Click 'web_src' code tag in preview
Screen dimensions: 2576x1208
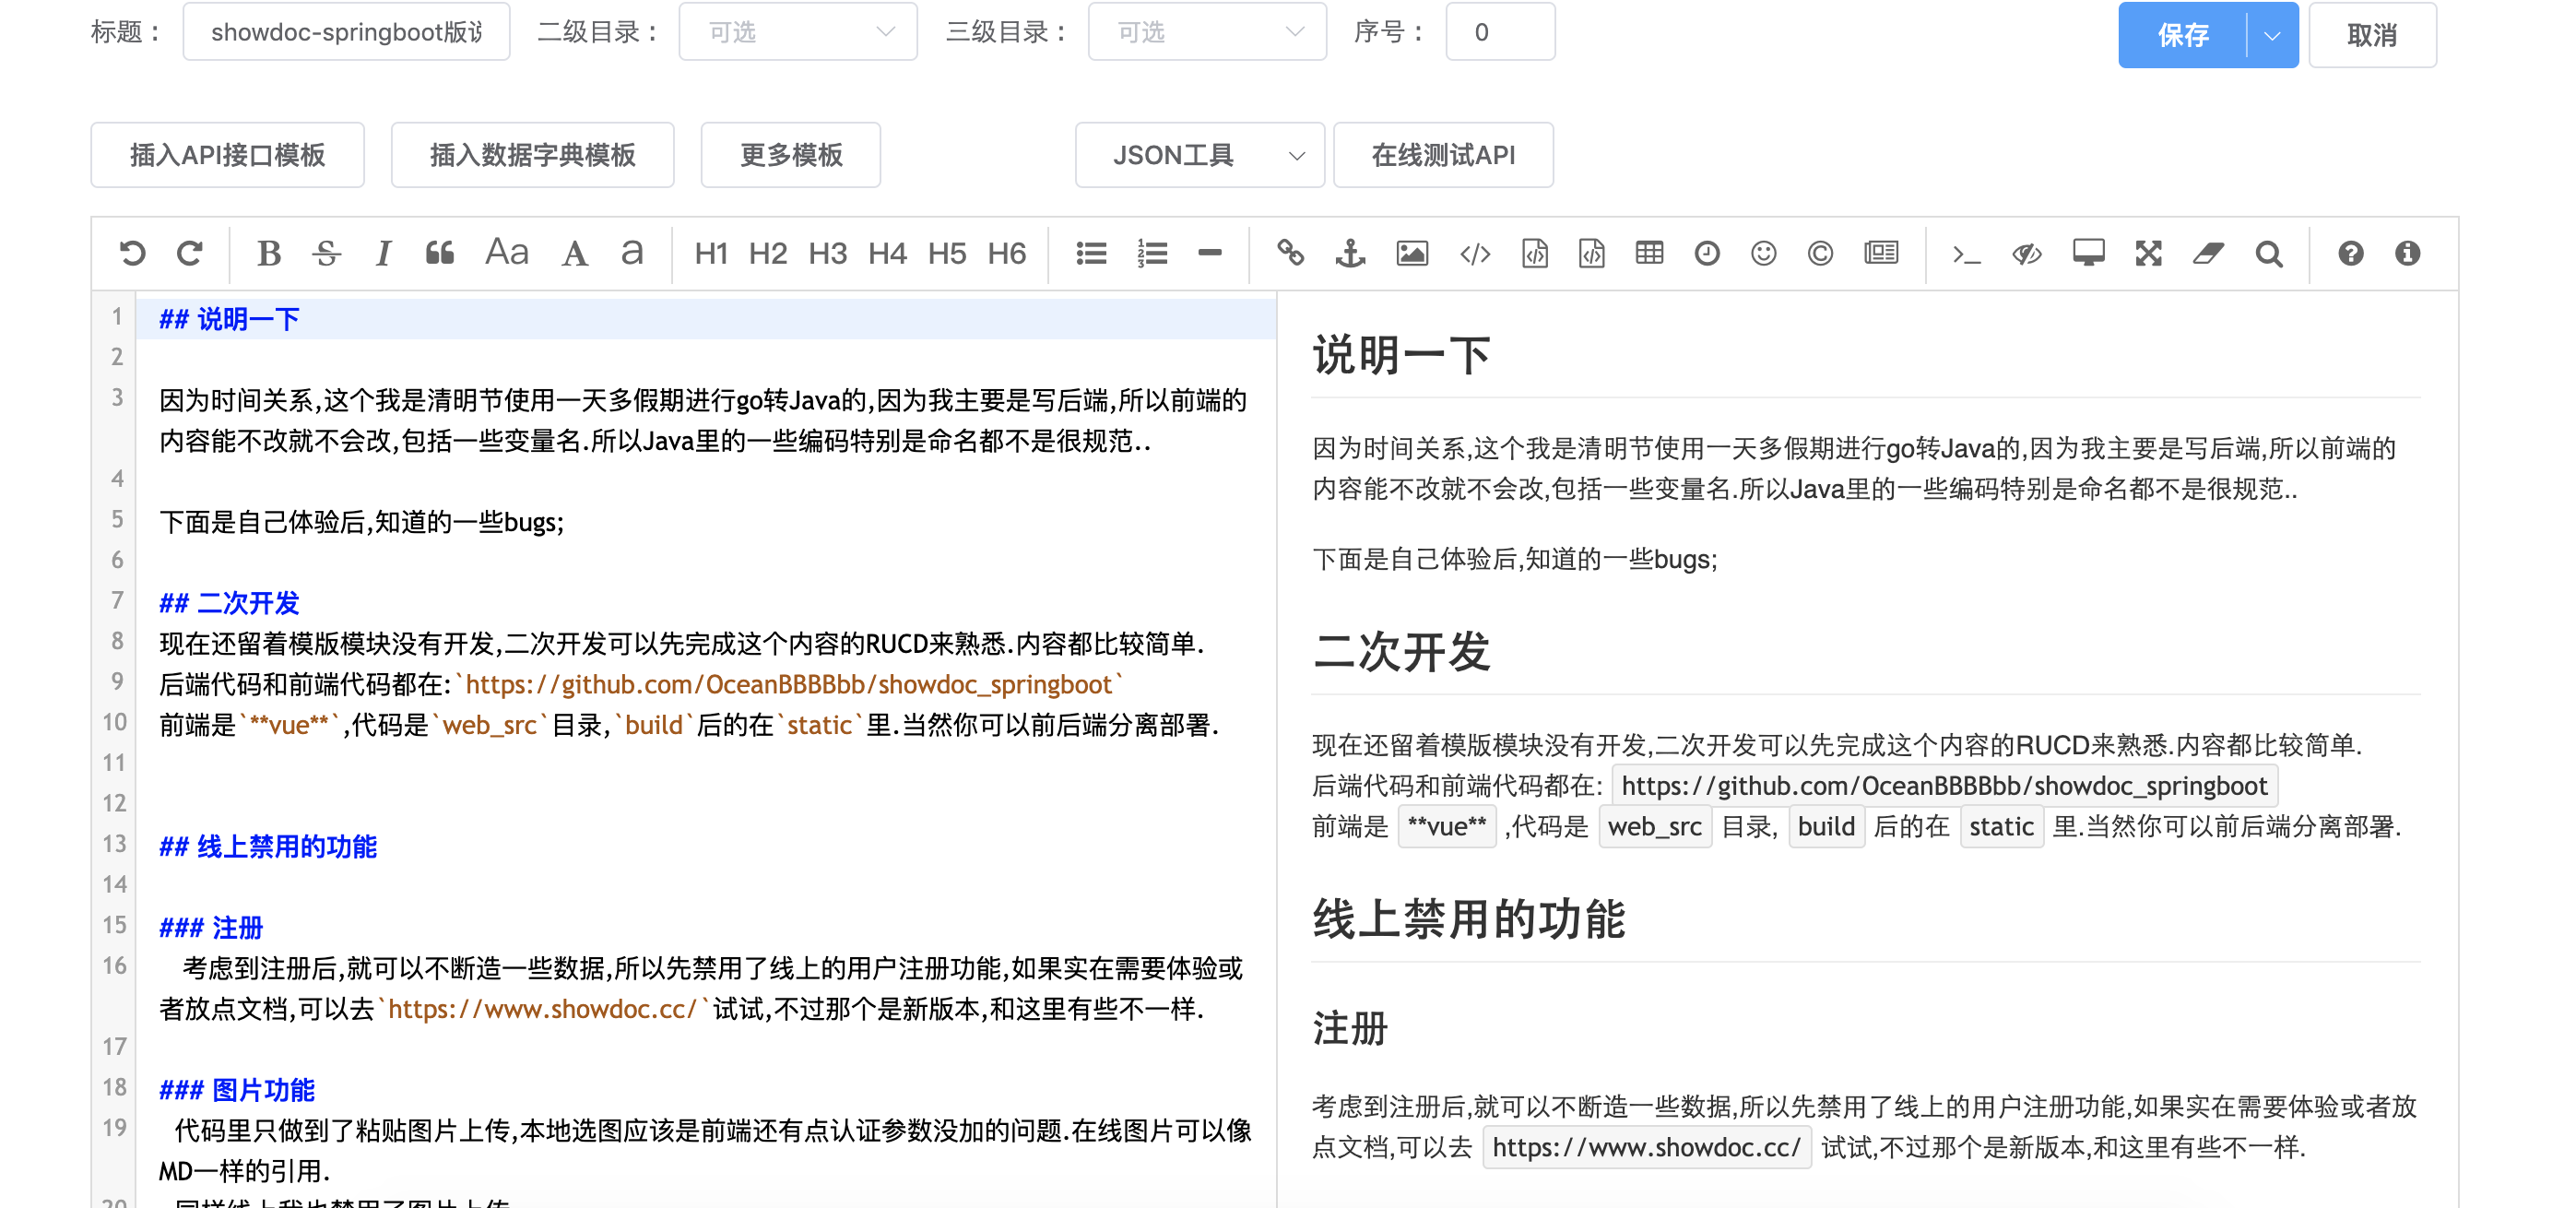click(1656, 827)
